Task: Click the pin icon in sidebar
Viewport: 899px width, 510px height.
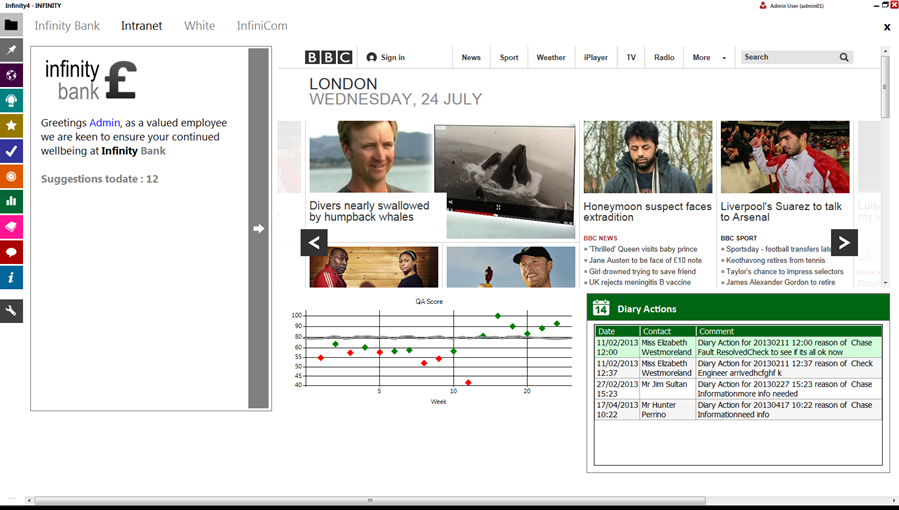Action: (x=11, y=50)
